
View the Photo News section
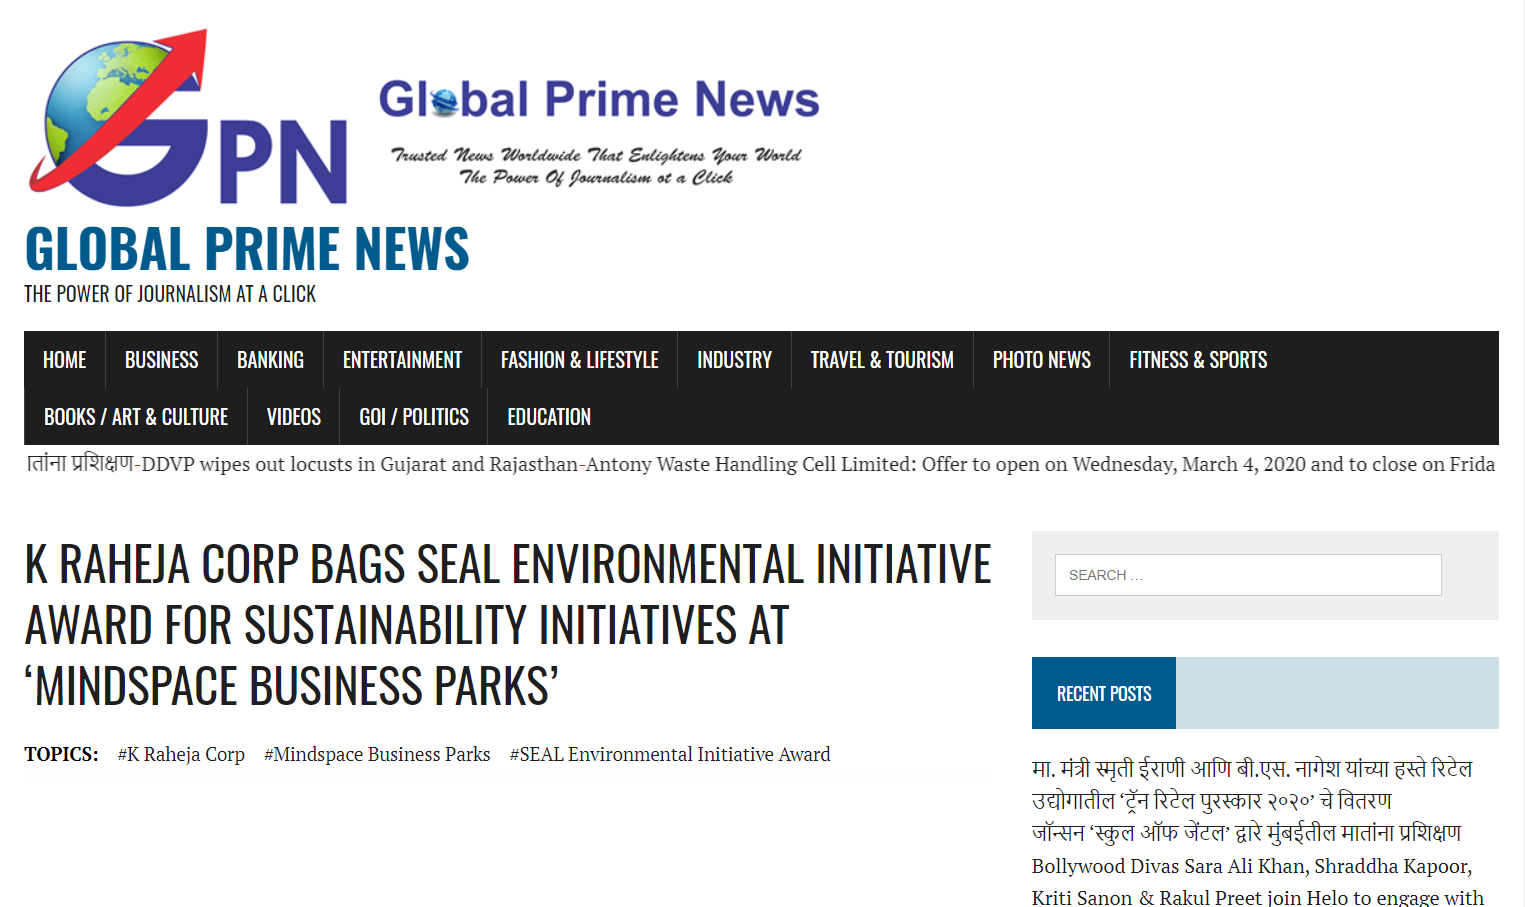1041,360
